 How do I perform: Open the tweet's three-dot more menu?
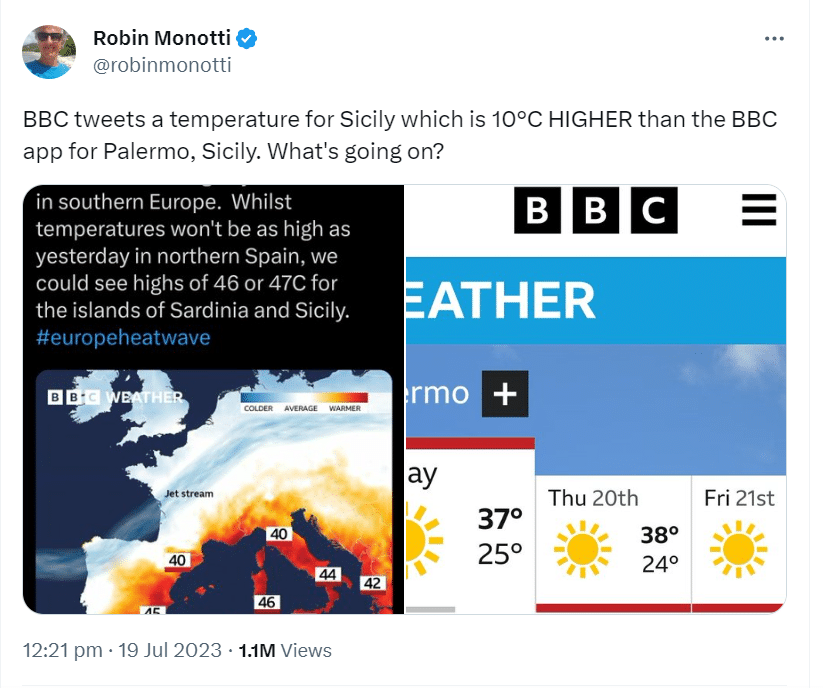coord(774,39)
